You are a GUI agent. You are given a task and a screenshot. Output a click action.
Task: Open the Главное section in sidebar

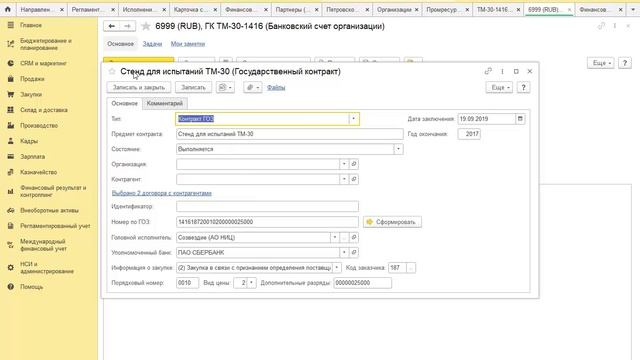(31, 25)
